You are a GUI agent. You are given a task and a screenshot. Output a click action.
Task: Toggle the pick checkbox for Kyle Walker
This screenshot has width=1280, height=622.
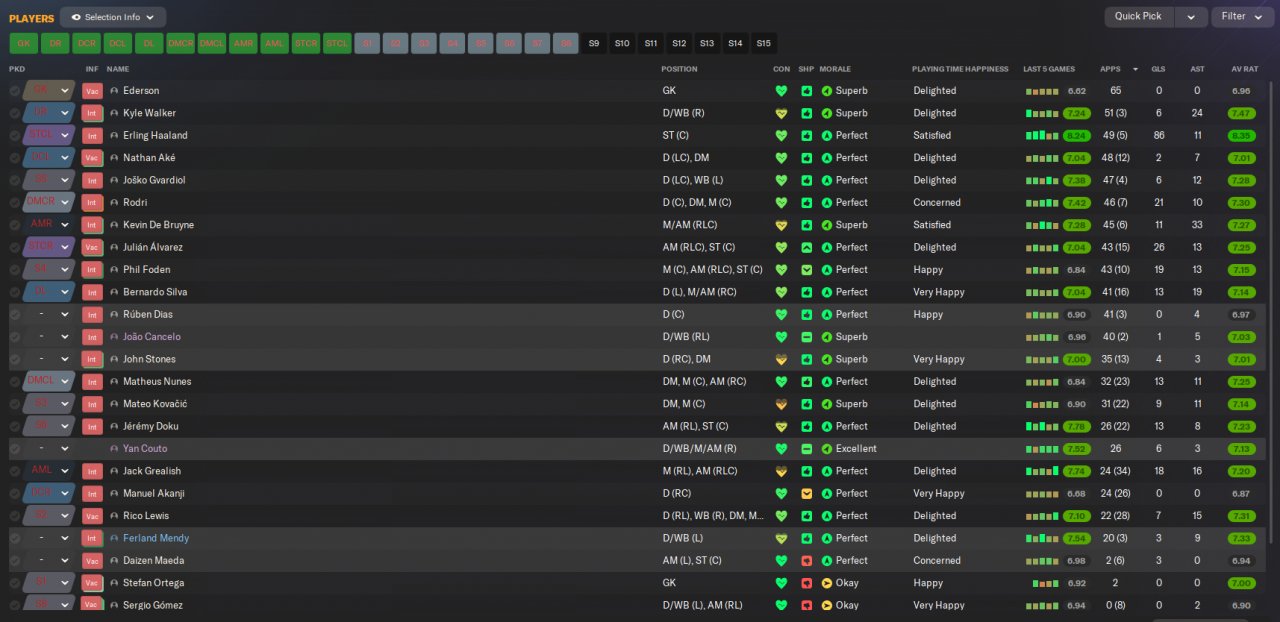click(x=15, y=113)
